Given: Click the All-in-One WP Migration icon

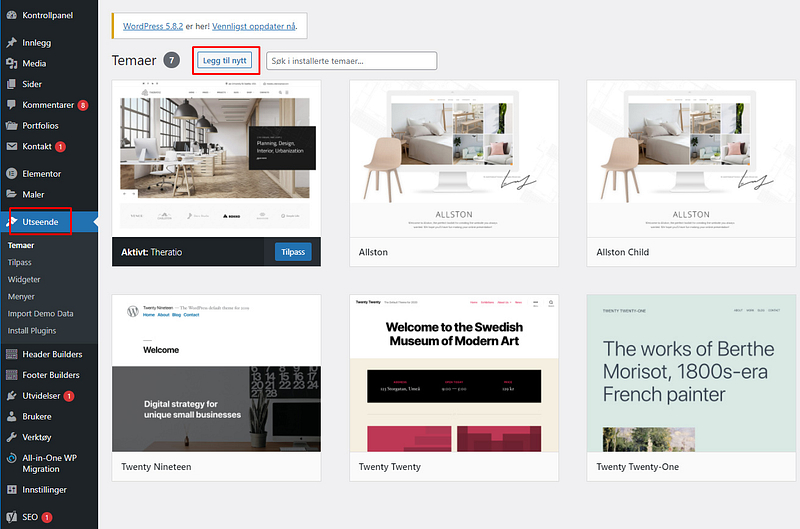Looking at the screenshot, I should 12,458.
